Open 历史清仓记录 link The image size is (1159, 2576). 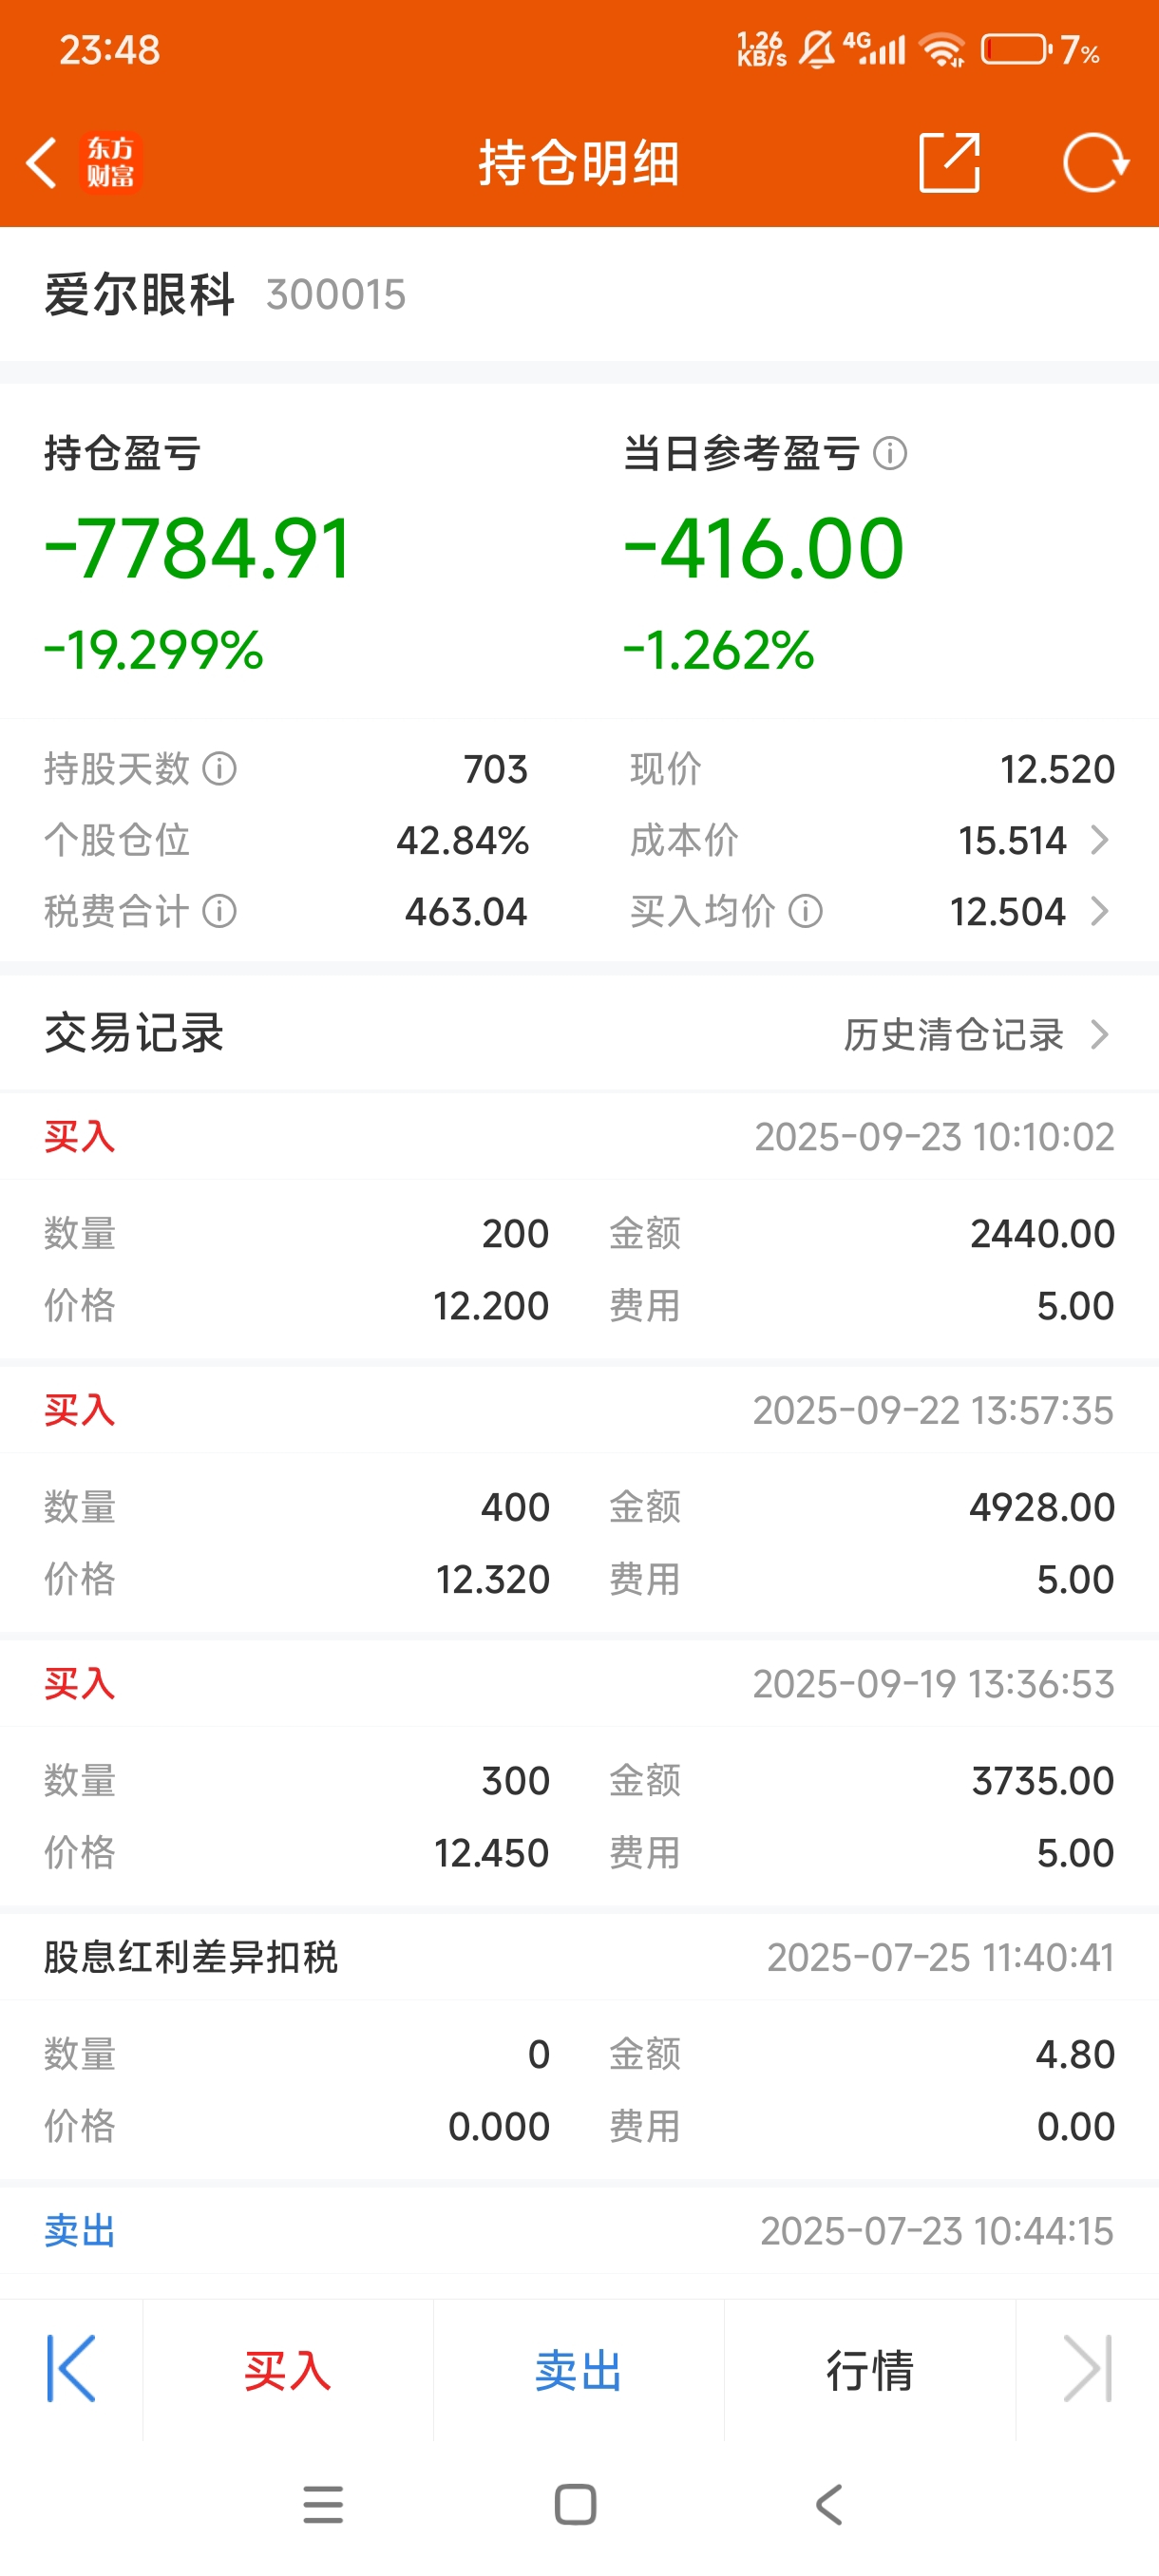click(953, 1034)
